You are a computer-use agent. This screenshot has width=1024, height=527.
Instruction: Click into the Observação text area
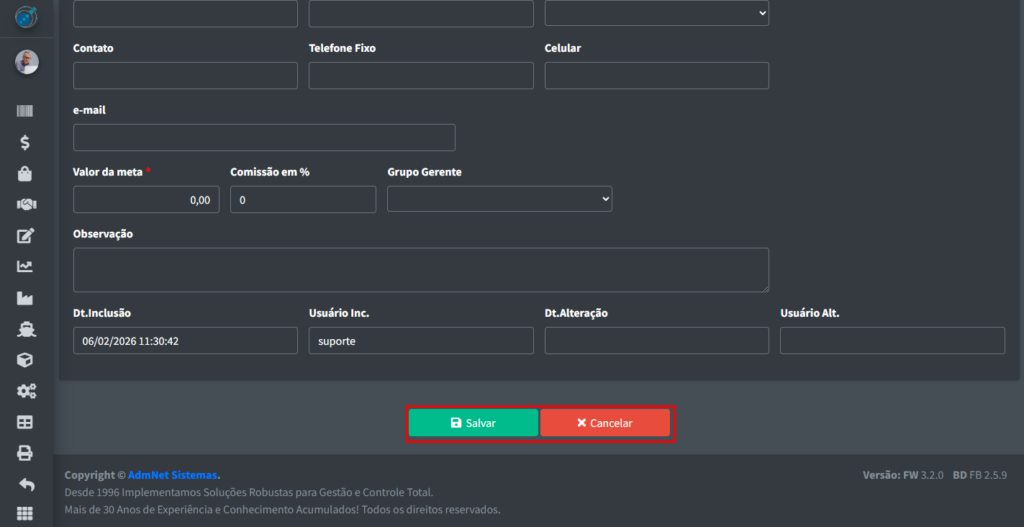pyautogui.click(x=420, y=270)
